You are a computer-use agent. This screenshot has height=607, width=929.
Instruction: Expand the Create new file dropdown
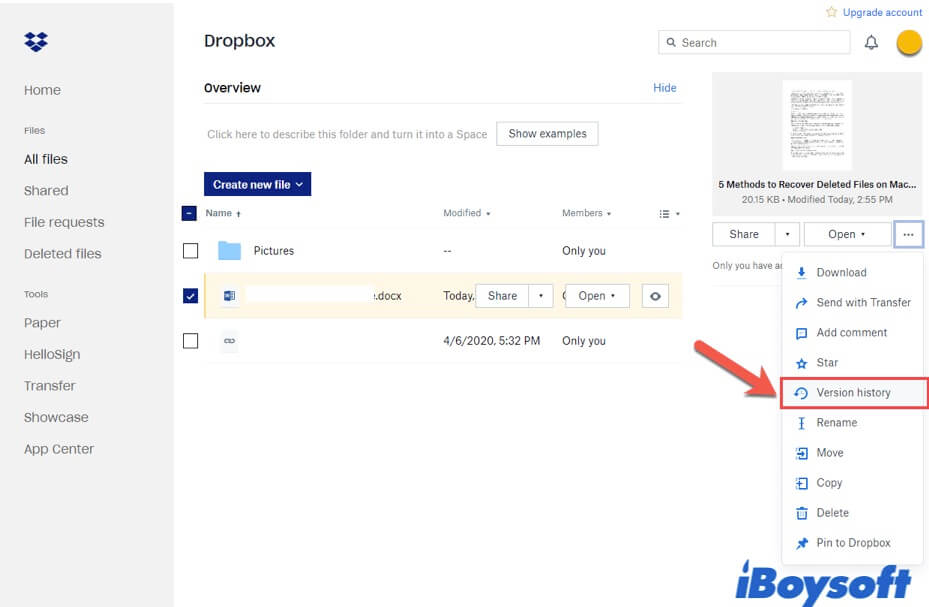258,185
